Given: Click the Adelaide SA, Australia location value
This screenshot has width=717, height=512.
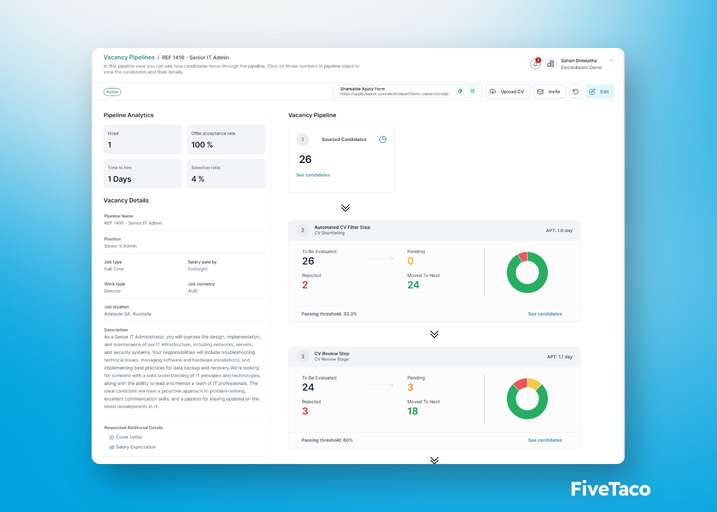Looking at the screenshot, I should coord(128,314).
